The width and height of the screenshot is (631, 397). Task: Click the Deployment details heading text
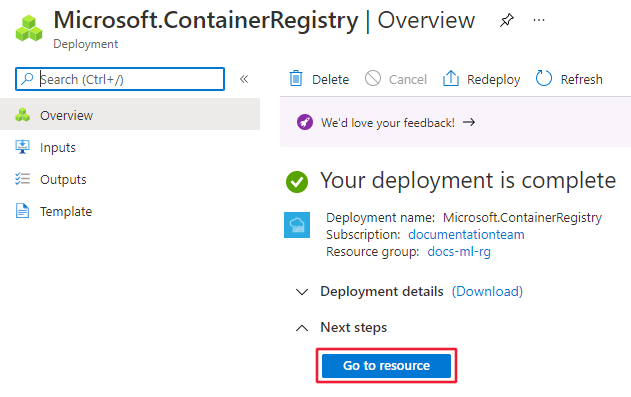[x=381, y=291]
